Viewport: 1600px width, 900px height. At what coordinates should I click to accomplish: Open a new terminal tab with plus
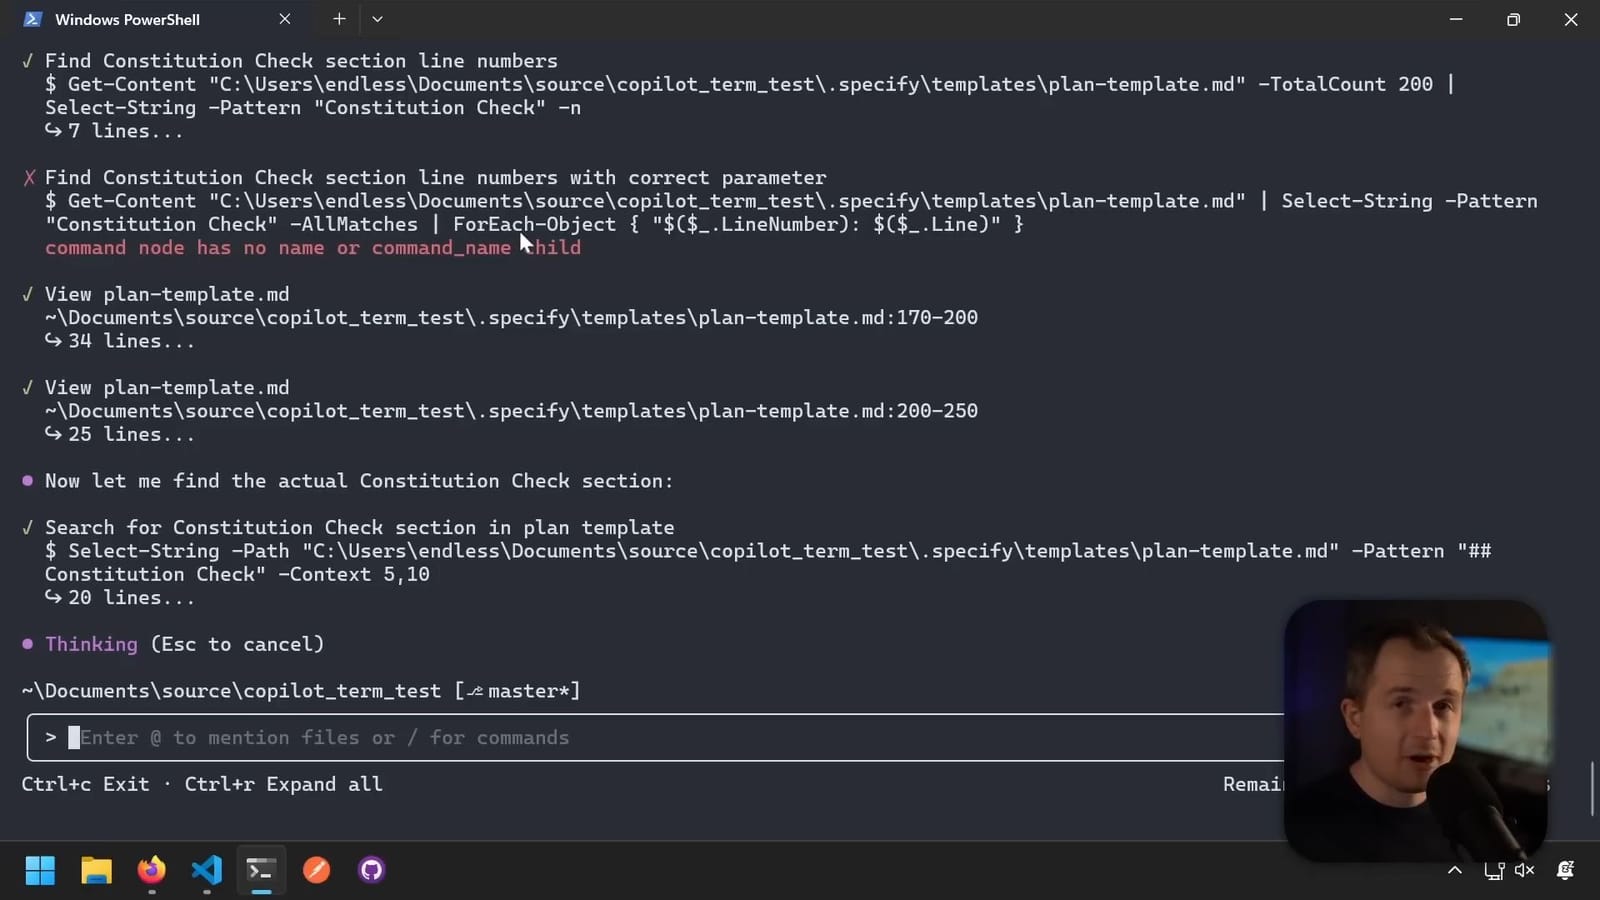339,19
